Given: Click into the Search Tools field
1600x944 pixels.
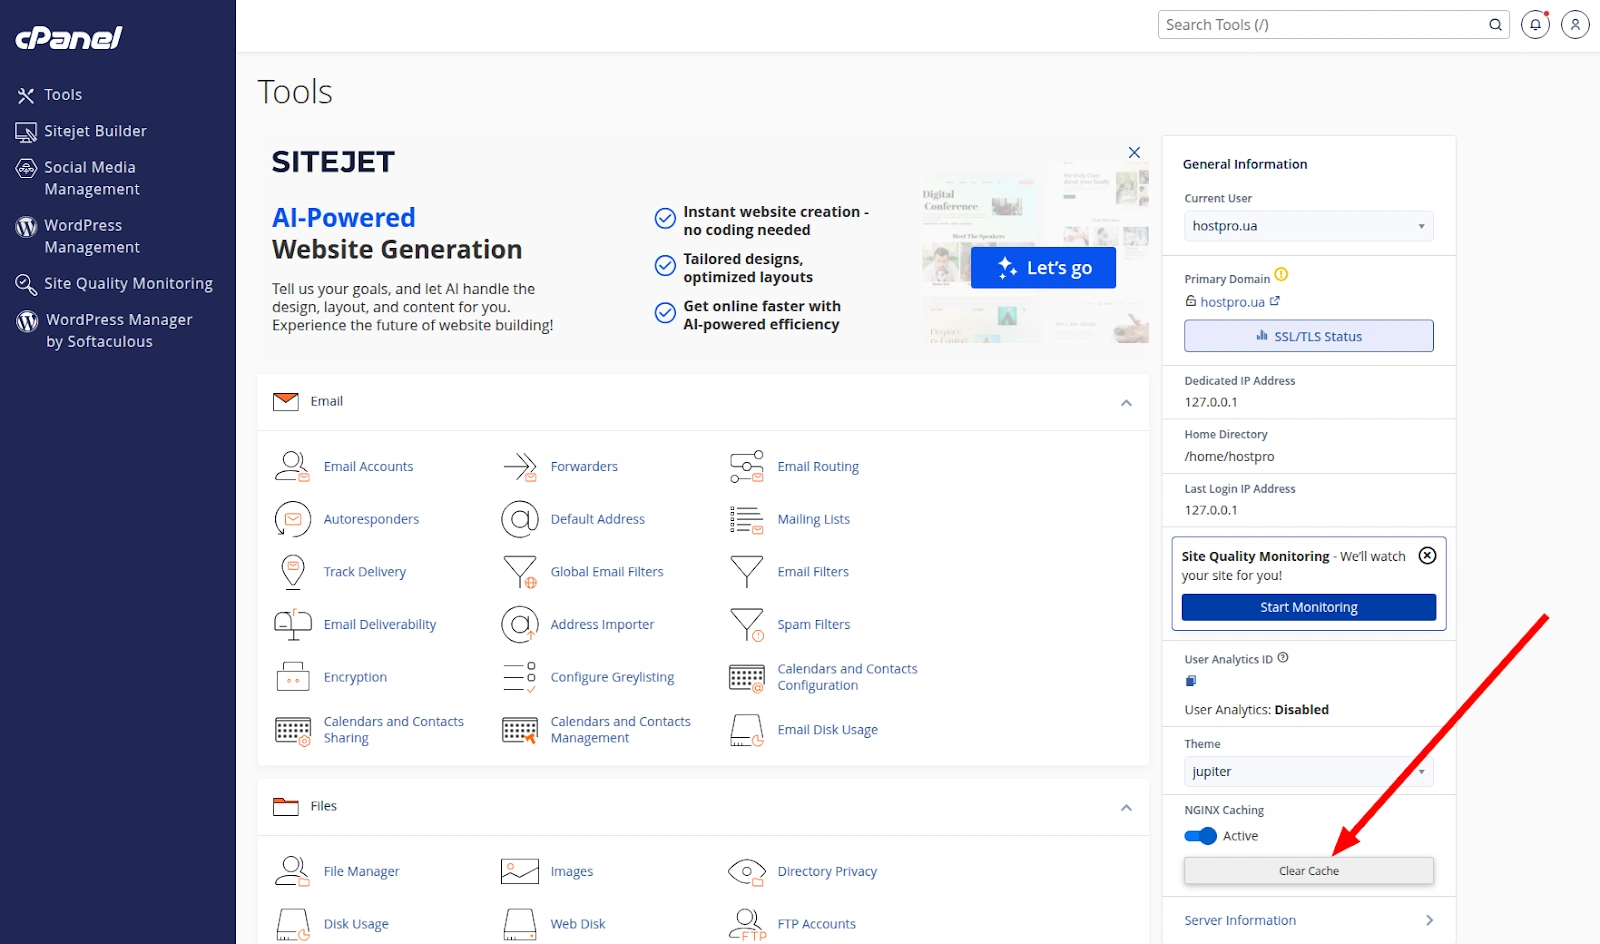Looking at the screenshot, I should point(1322,25).
